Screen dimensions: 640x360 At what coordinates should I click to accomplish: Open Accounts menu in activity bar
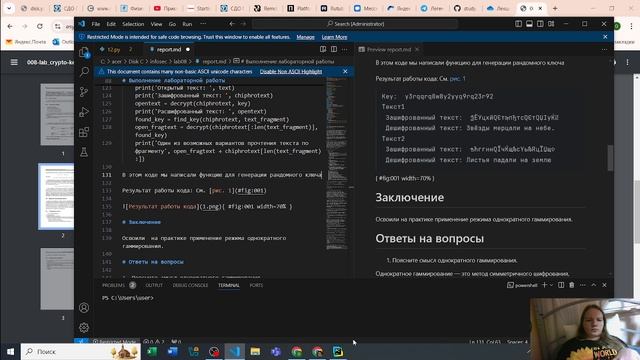coord(84,307)
